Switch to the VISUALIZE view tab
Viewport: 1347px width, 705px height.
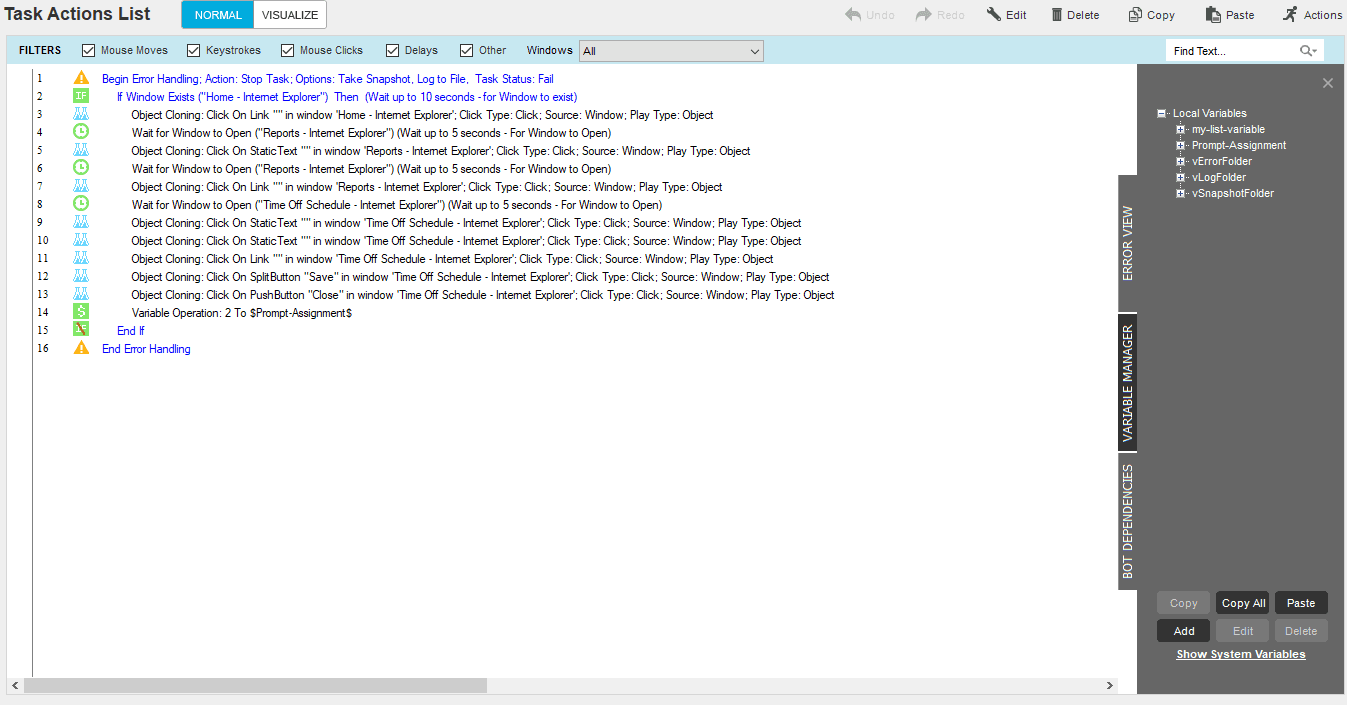coord(290,15)
